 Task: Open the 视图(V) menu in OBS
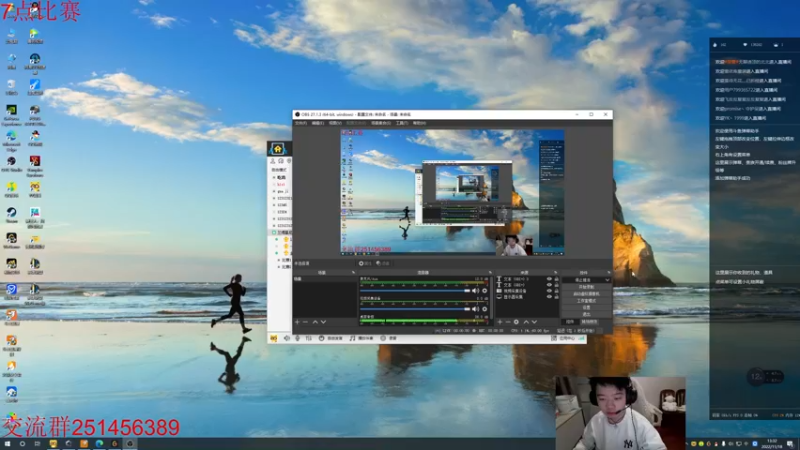[x=335, y=123]
